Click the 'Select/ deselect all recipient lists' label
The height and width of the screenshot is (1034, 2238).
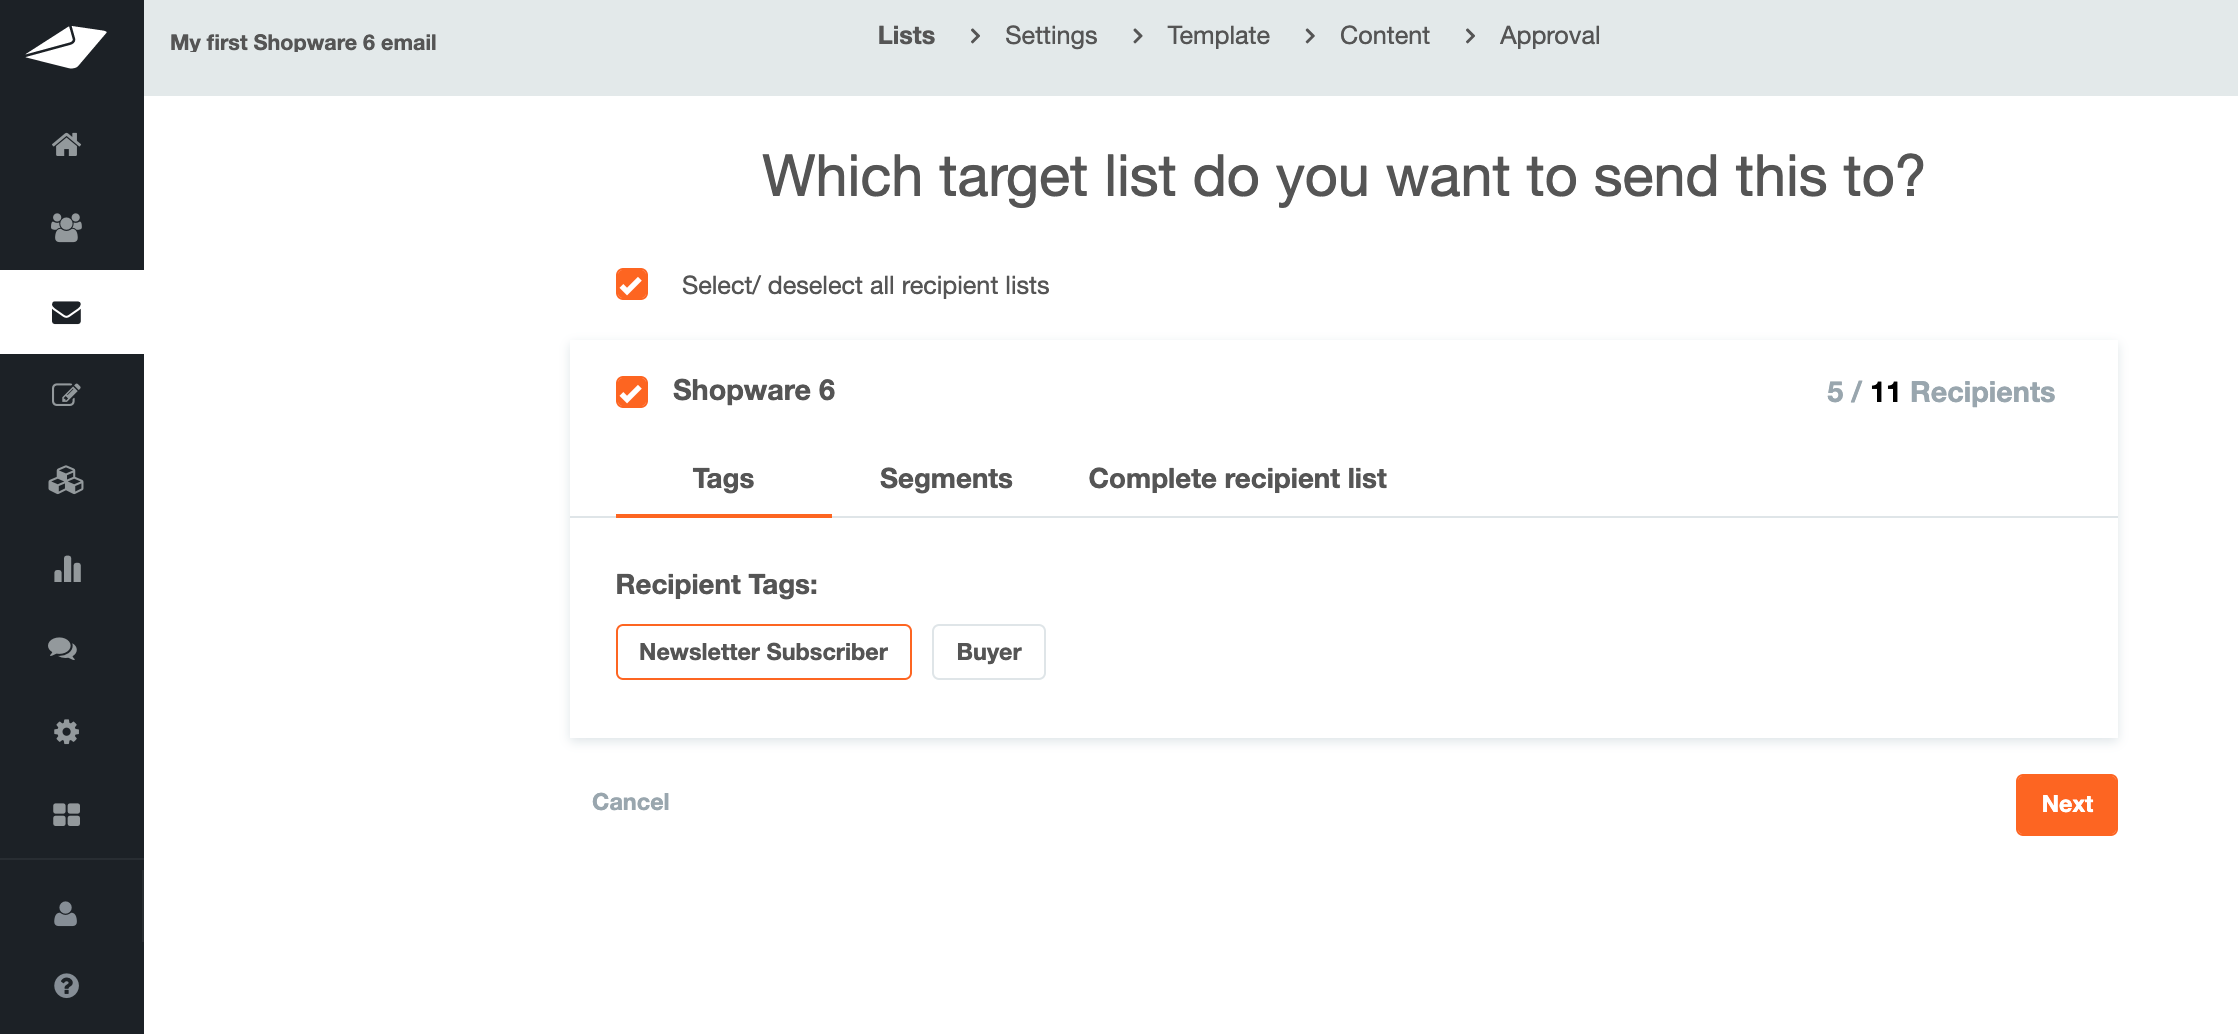(x=865, y=285)
